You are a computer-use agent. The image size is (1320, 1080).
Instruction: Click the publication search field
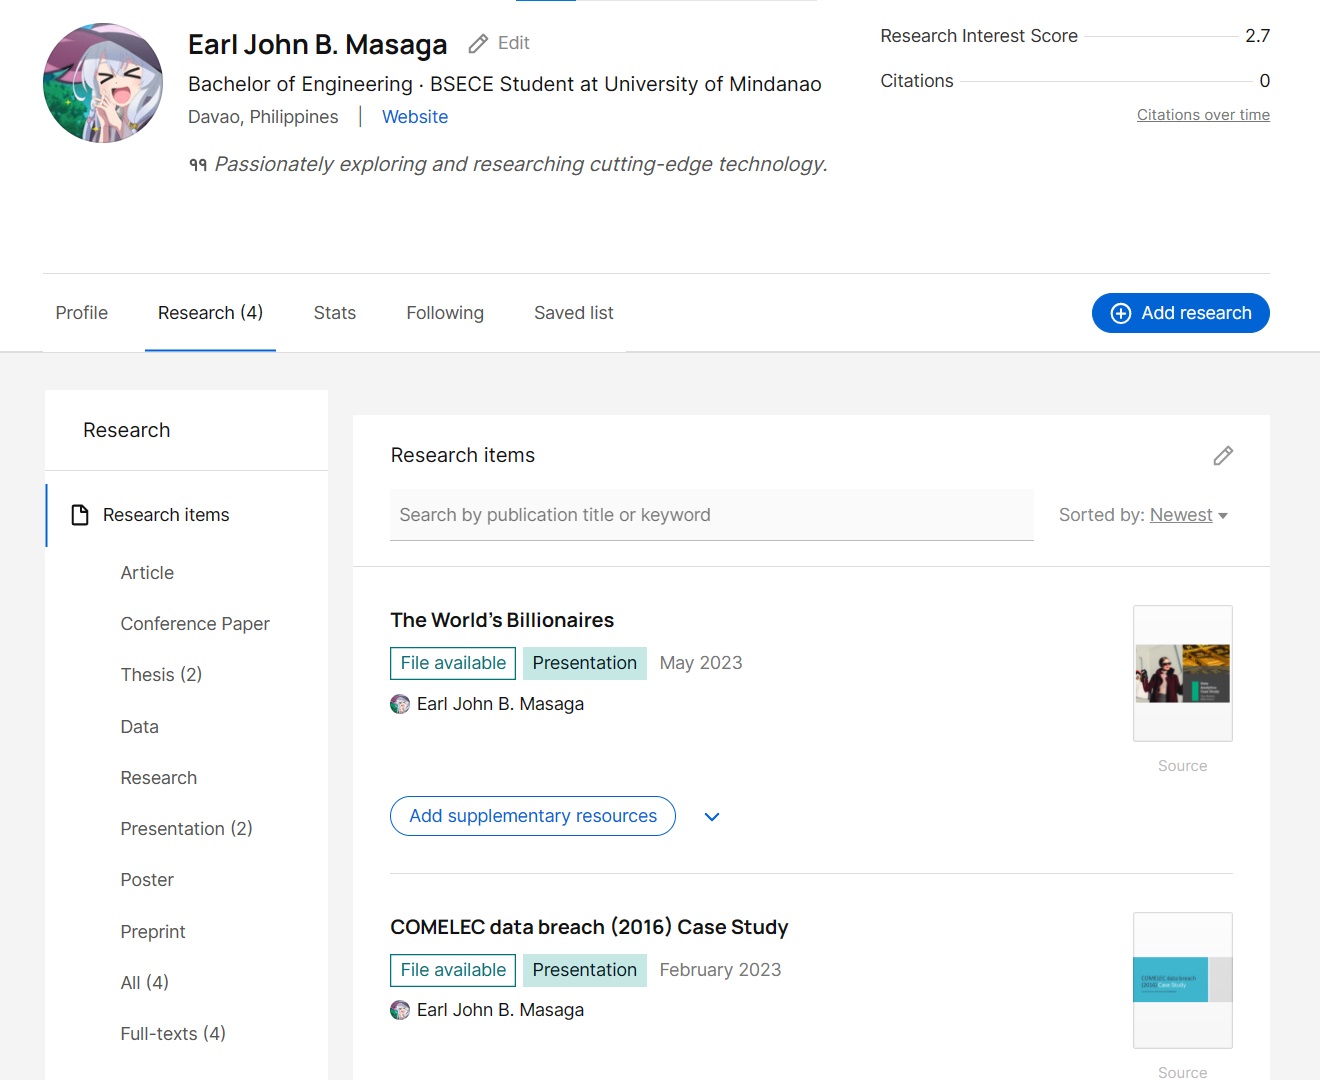[711, 515]
